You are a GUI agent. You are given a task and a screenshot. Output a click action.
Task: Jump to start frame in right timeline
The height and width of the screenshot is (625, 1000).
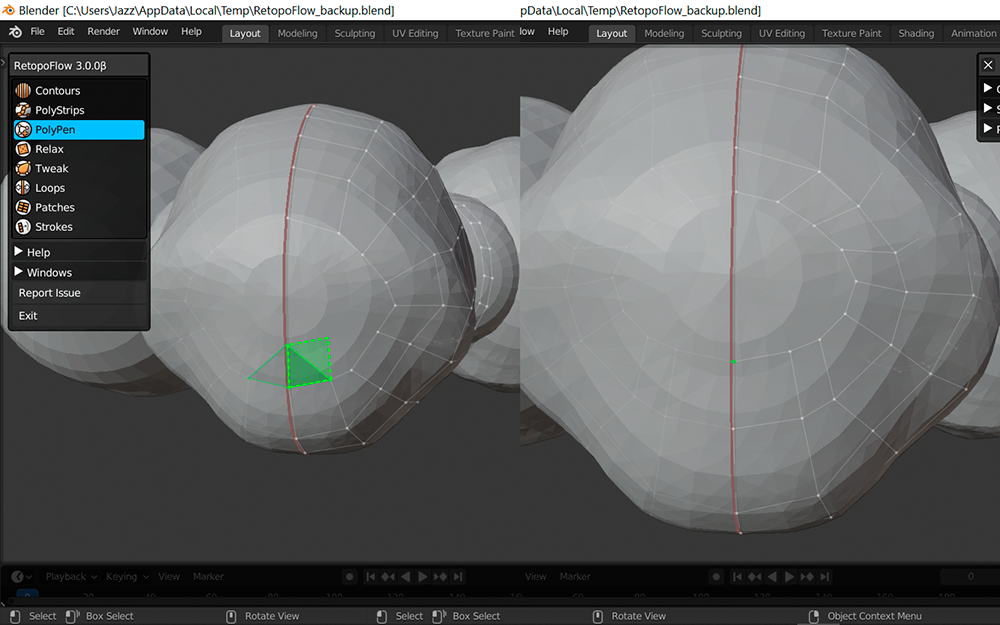(x=737, y=577)
